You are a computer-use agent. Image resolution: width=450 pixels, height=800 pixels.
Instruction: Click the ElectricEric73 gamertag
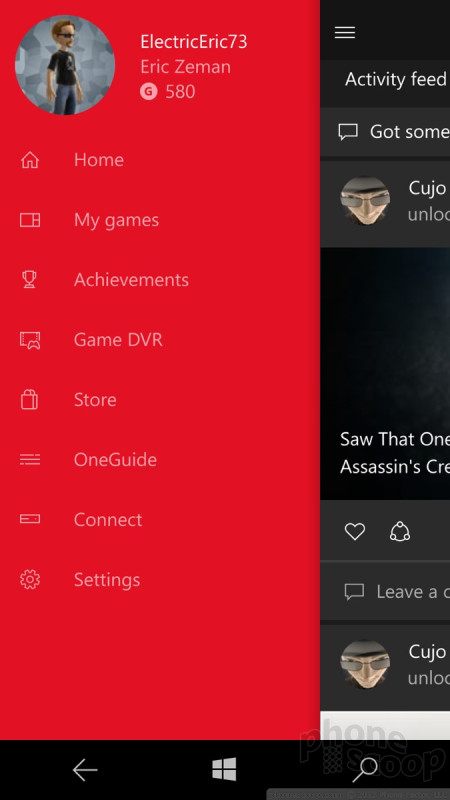193,42
